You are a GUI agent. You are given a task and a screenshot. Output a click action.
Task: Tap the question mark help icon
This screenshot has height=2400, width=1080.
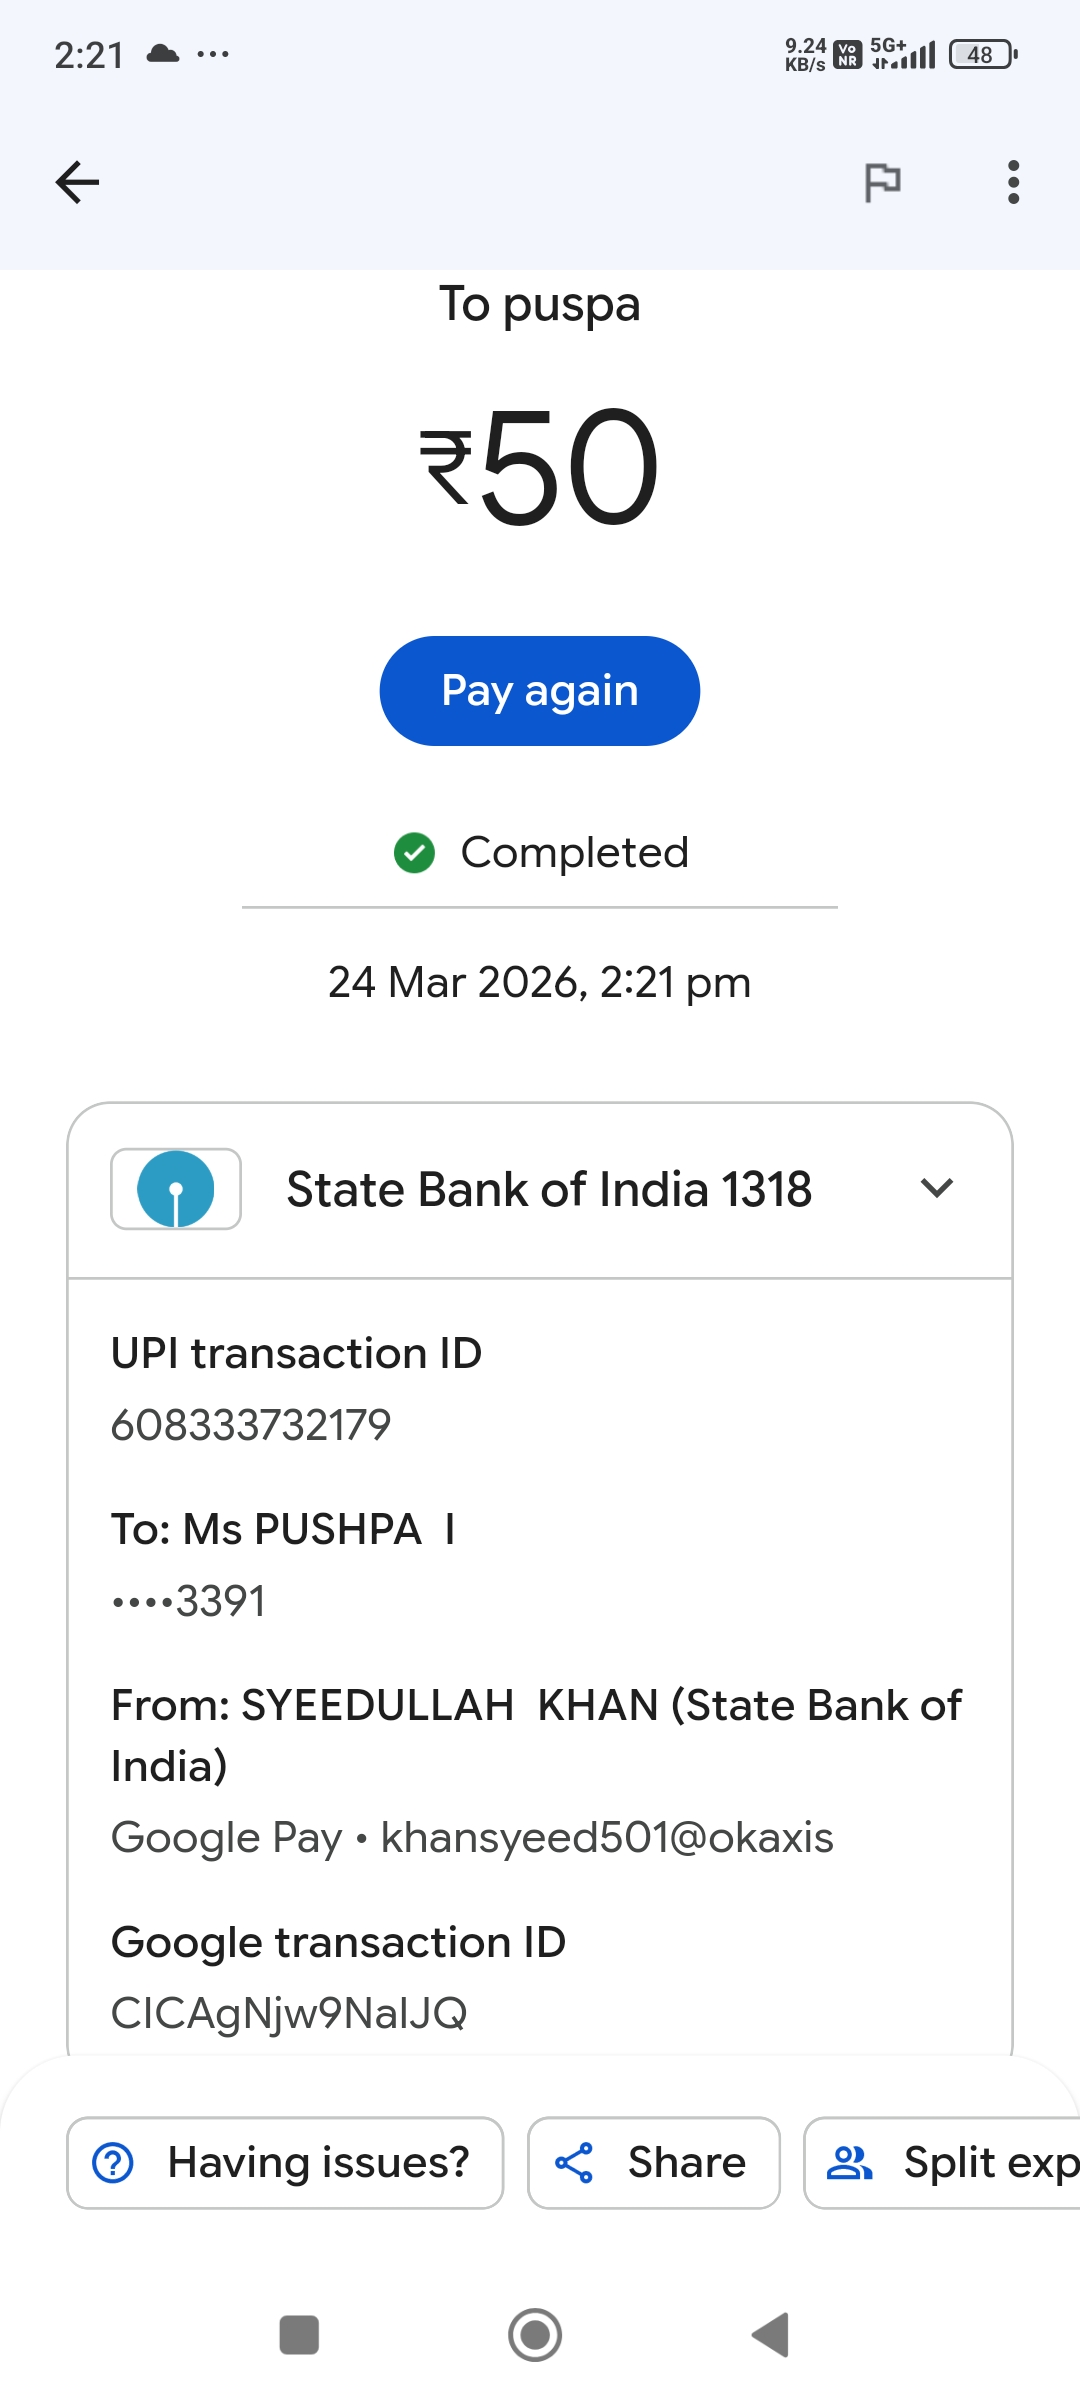113,2162
